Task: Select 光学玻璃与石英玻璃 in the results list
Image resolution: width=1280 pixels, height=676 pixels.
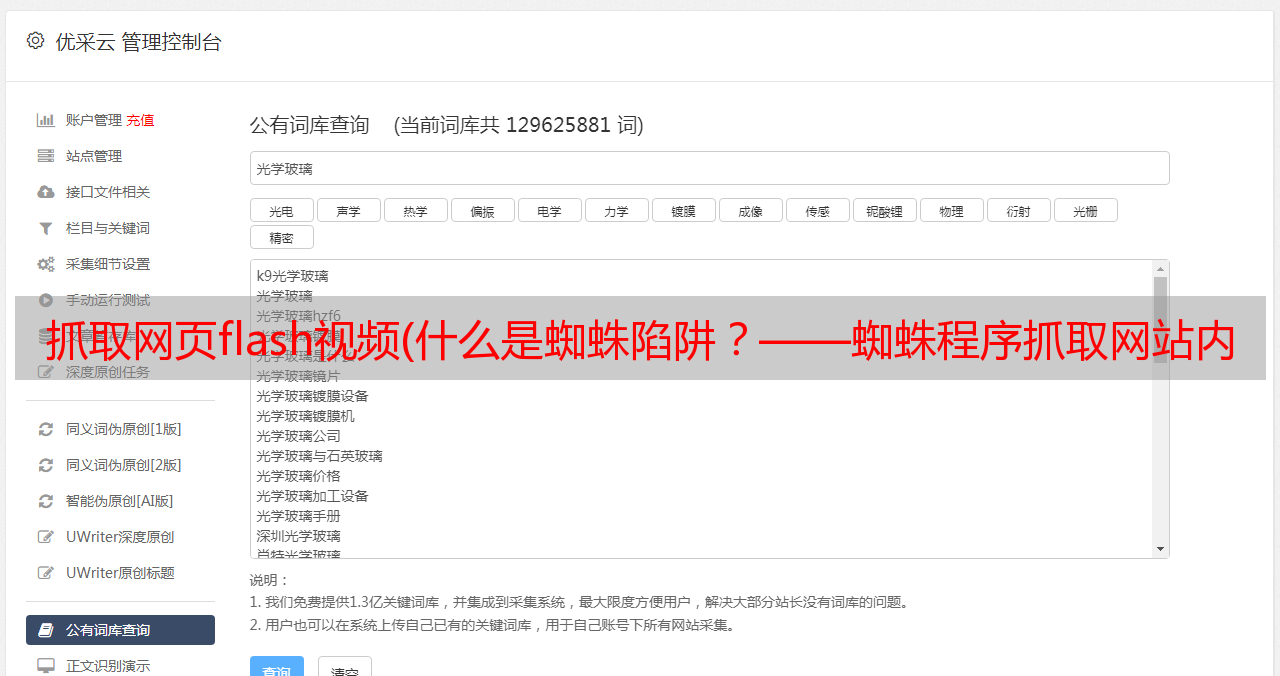Action: [319, 456]
